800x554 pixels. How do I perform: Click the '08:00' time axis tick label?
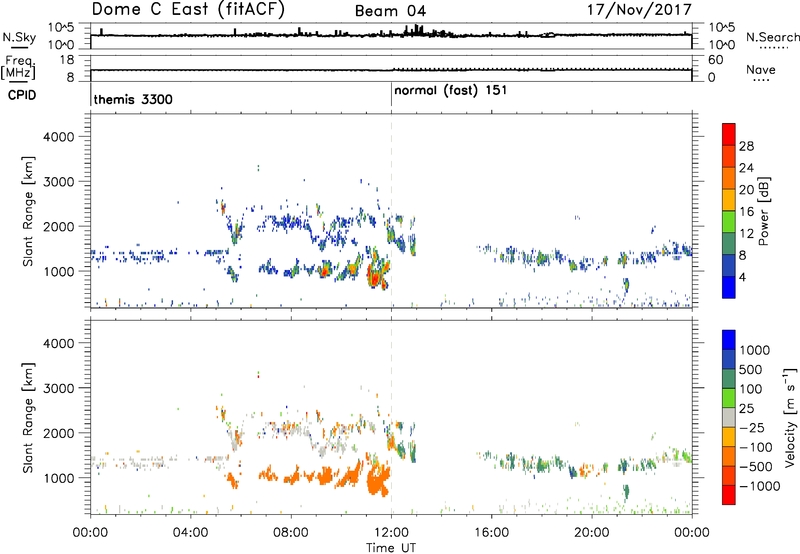[291, 533]
